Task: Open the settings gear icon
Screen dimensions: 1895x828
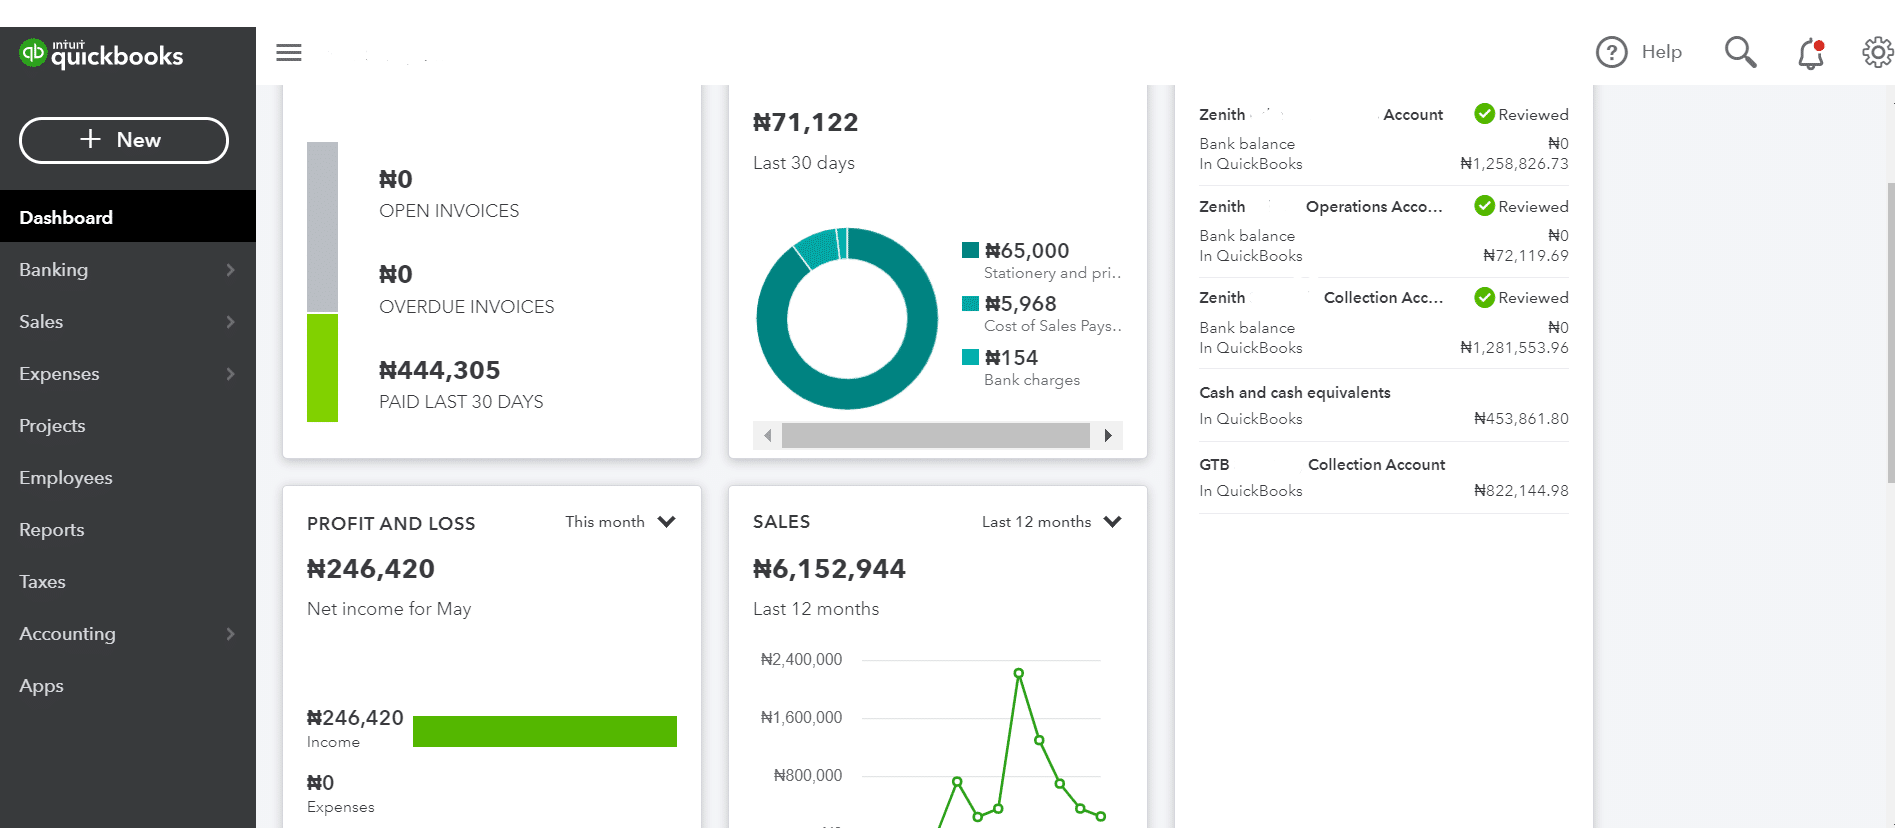Action: (1877, 52)
